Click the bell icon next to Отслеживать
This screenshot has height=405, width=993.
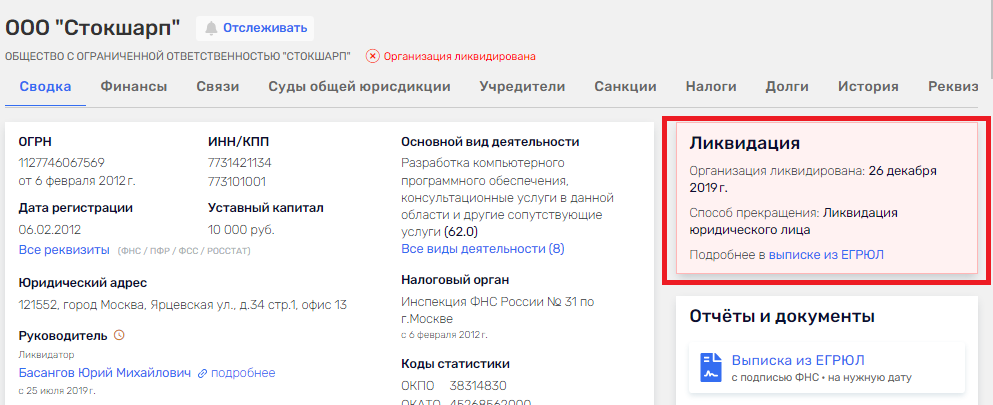click(211, 28)
